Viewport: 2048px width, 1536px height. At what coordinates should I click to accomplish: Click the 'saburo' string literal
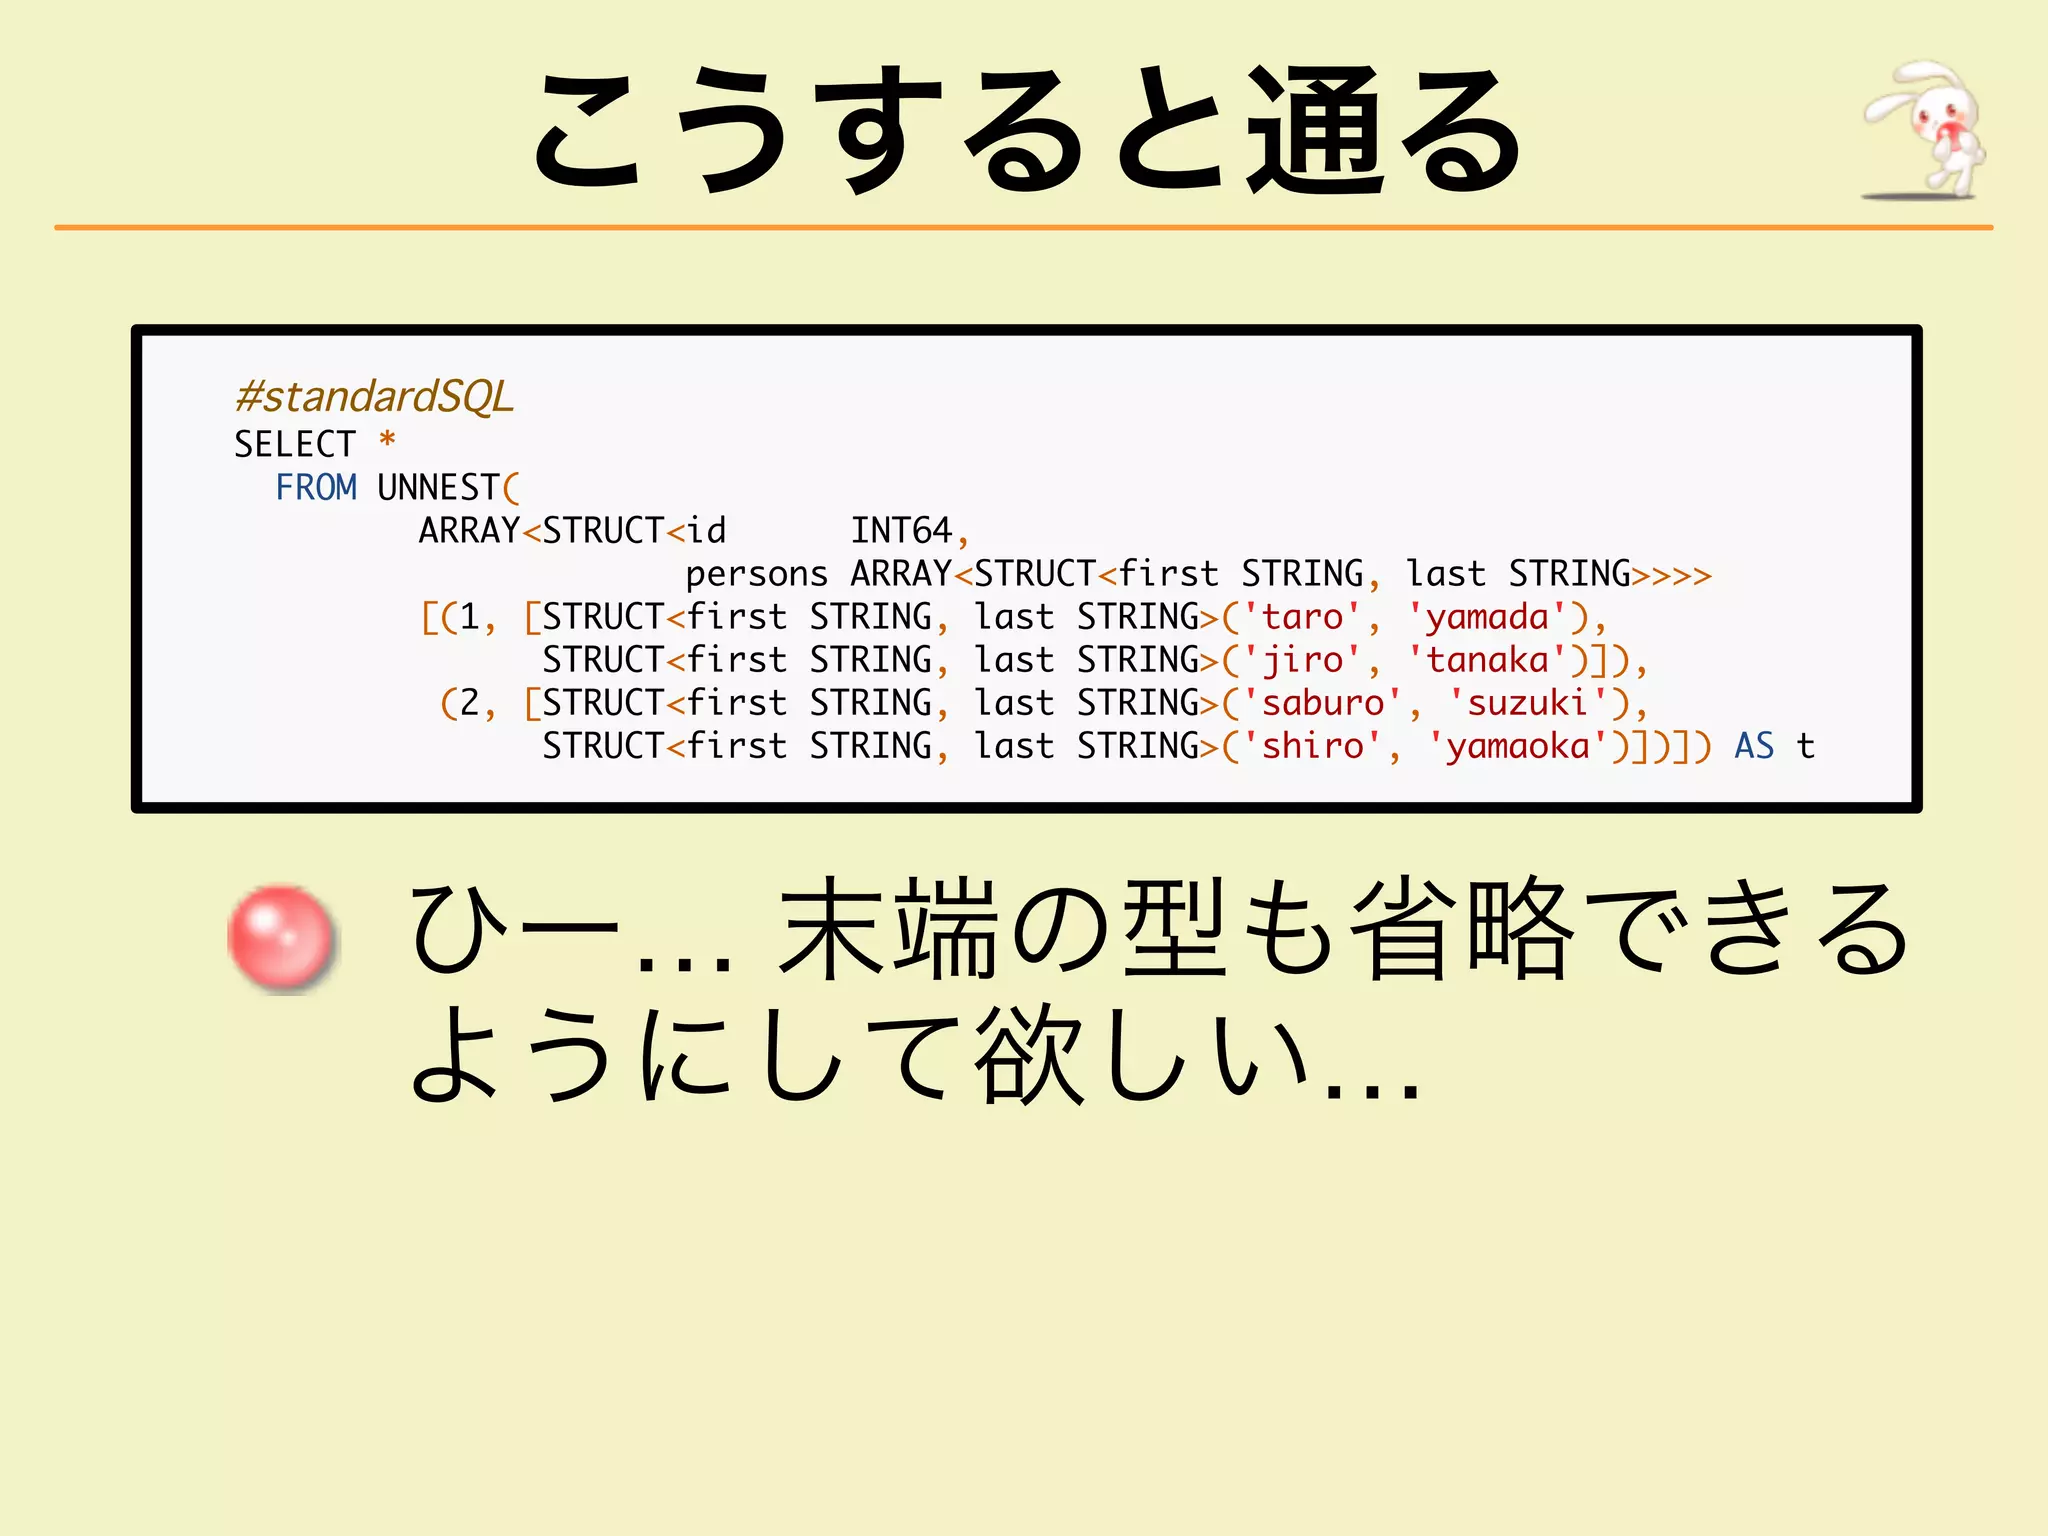pyautogui.click(x=1322, y=703)
